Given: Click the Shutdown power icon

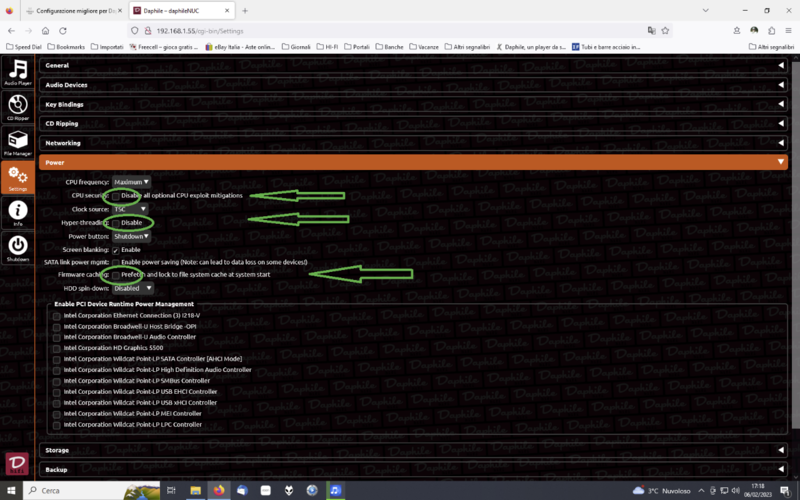Looking at the screenshot, I should point(17,246).
